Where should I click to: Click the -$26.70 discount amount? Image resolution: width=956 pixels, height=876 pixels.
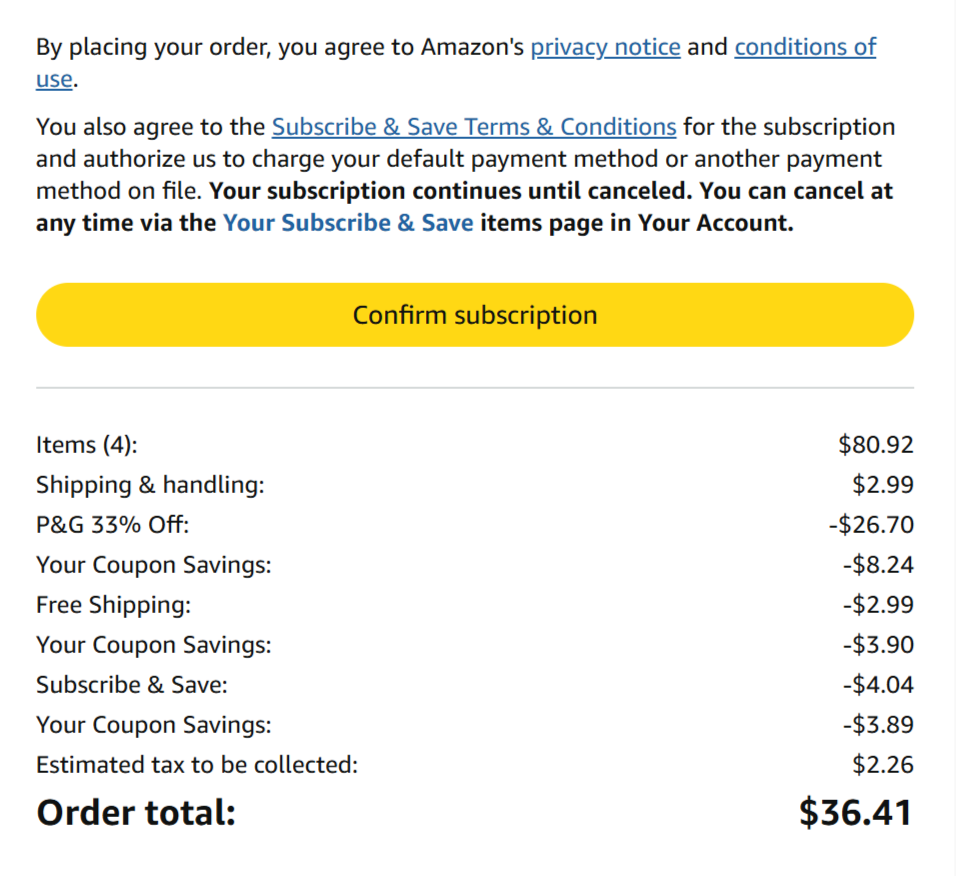point(871,525)
